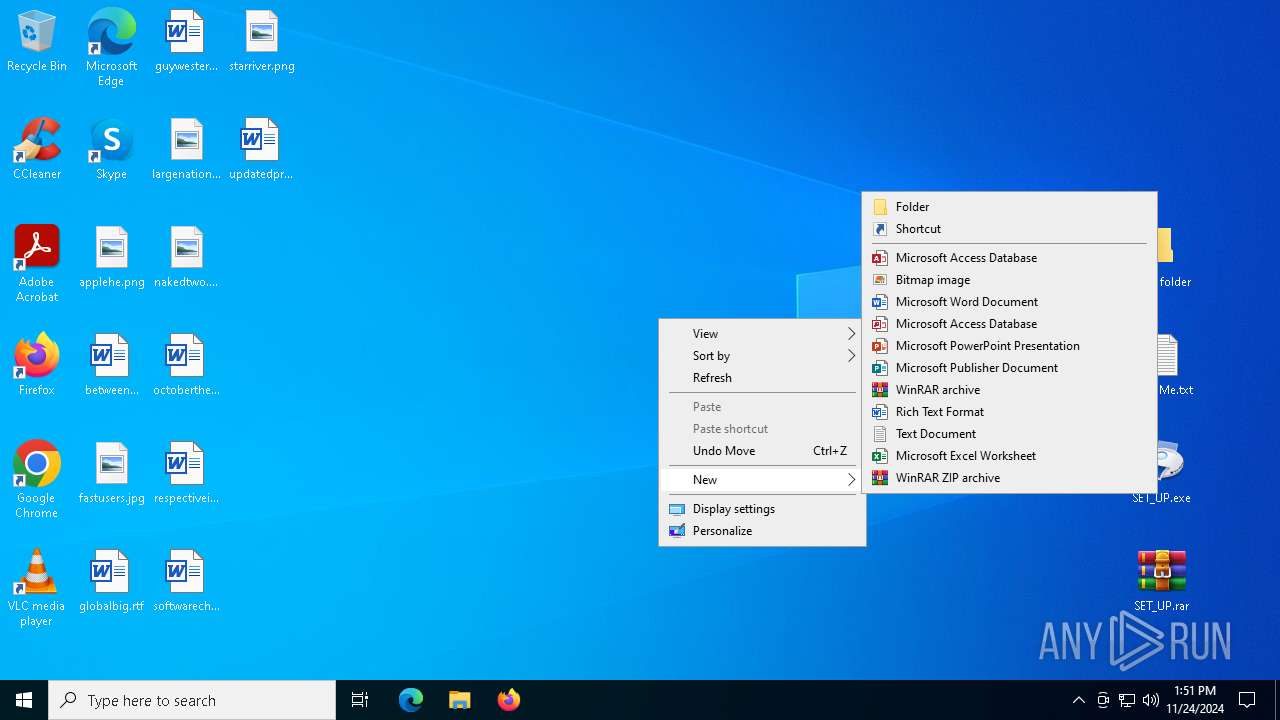Select the SET_UP.rar archive icon
Viewport: 1280px width, 720px height.
point(1161,582)
